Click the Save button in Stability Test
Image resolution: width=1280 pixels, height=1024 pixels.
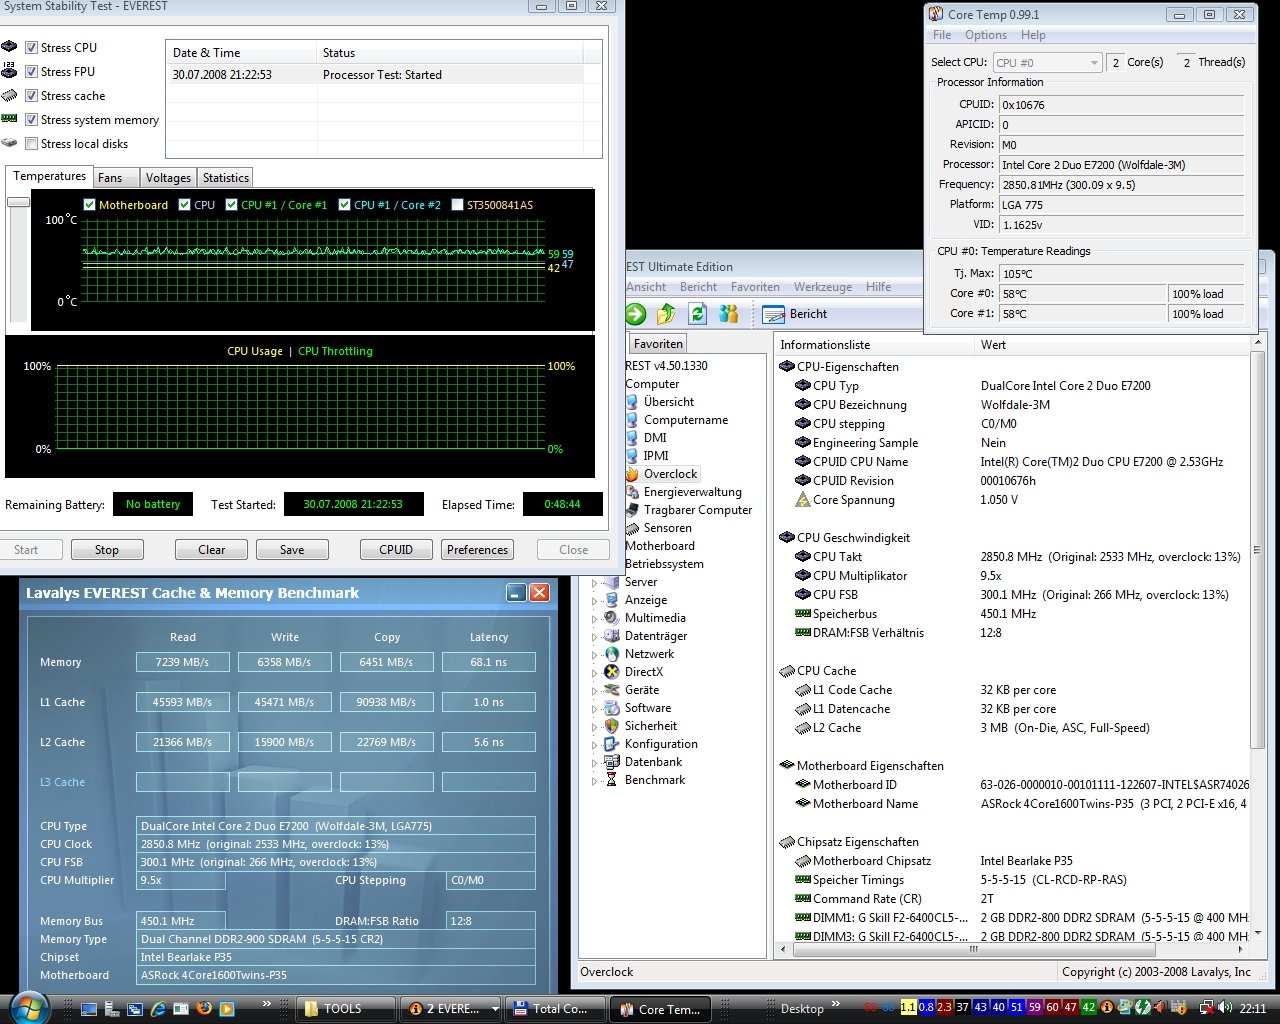pyautogui.click(x=292, y=550)
